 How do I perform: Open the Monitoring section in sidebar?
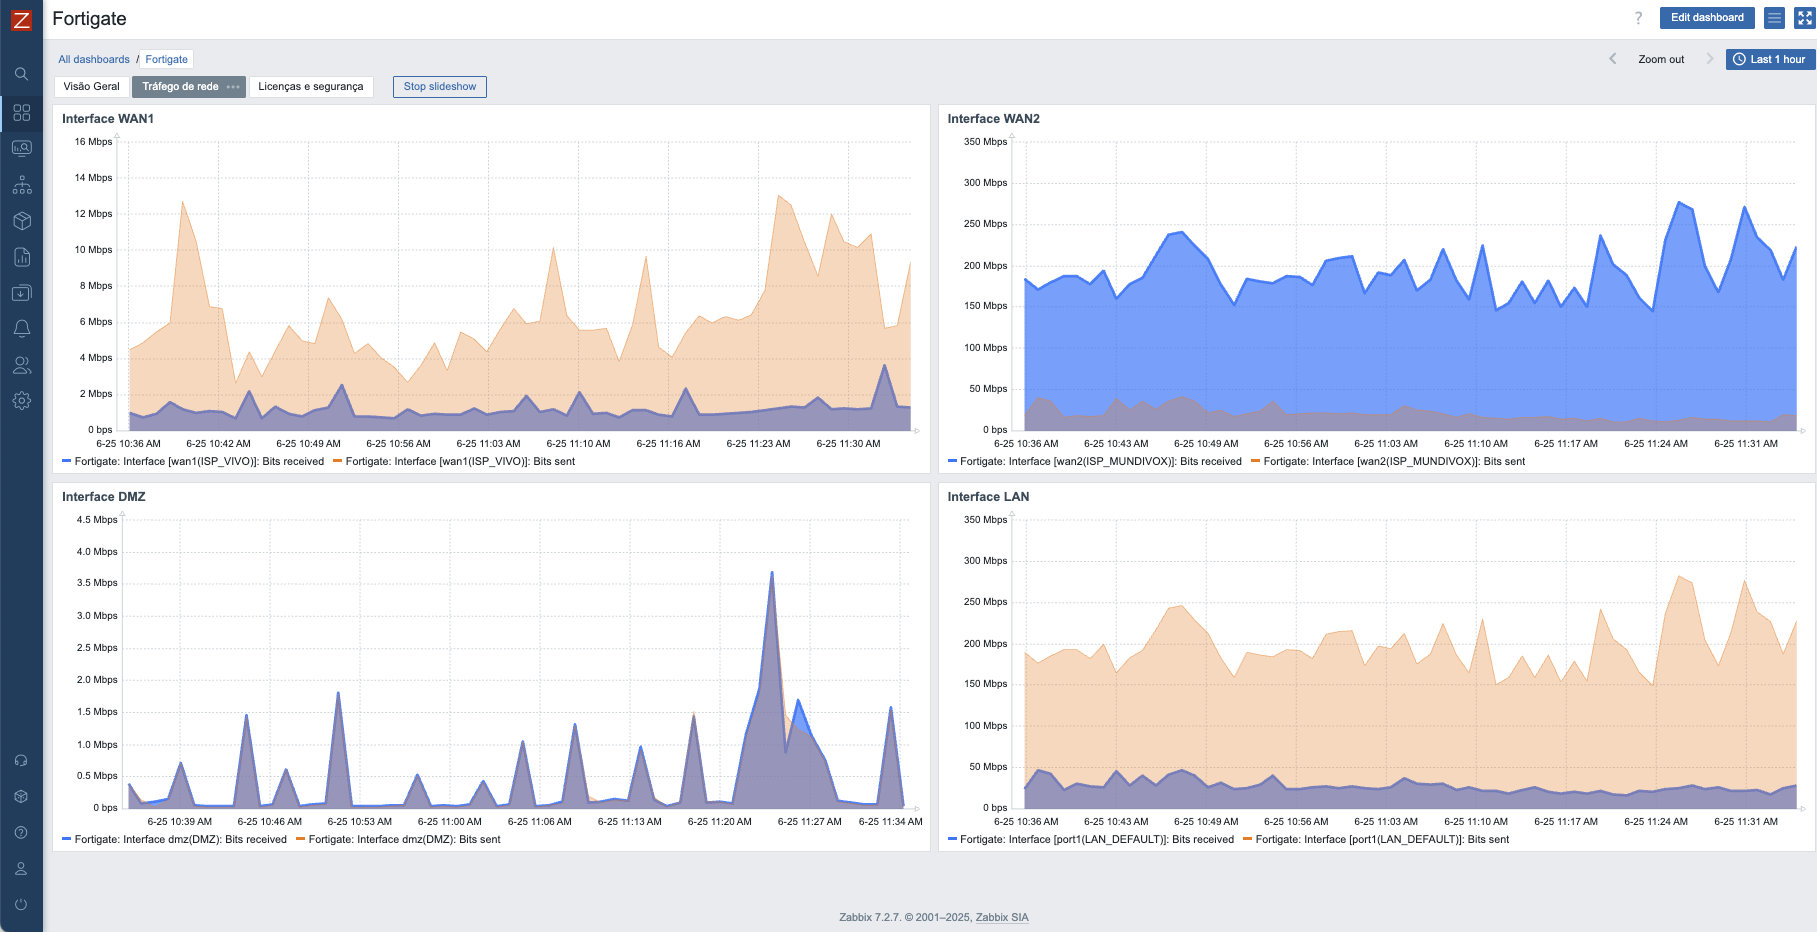[x=21, y=149]
